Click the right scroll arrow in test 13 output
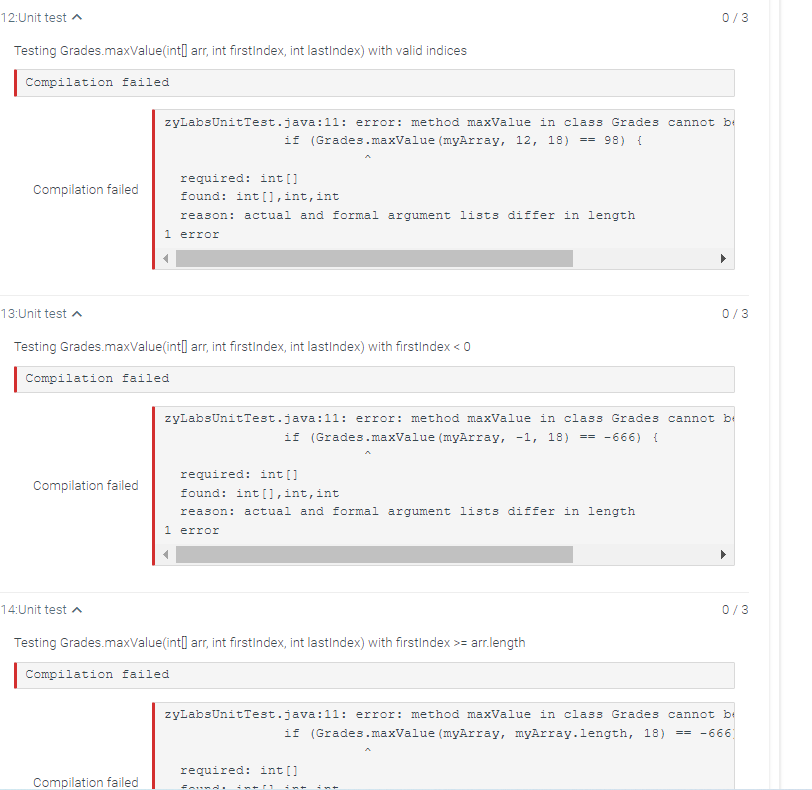Screen dimensions: 812x790 point(723,554)
